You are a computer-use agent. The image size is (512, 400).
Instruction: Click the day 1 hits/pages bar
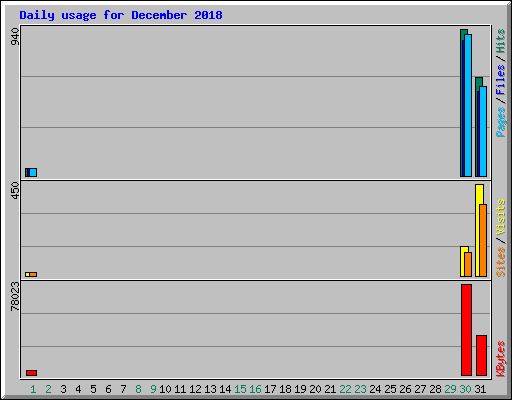[x=31, y=172]
